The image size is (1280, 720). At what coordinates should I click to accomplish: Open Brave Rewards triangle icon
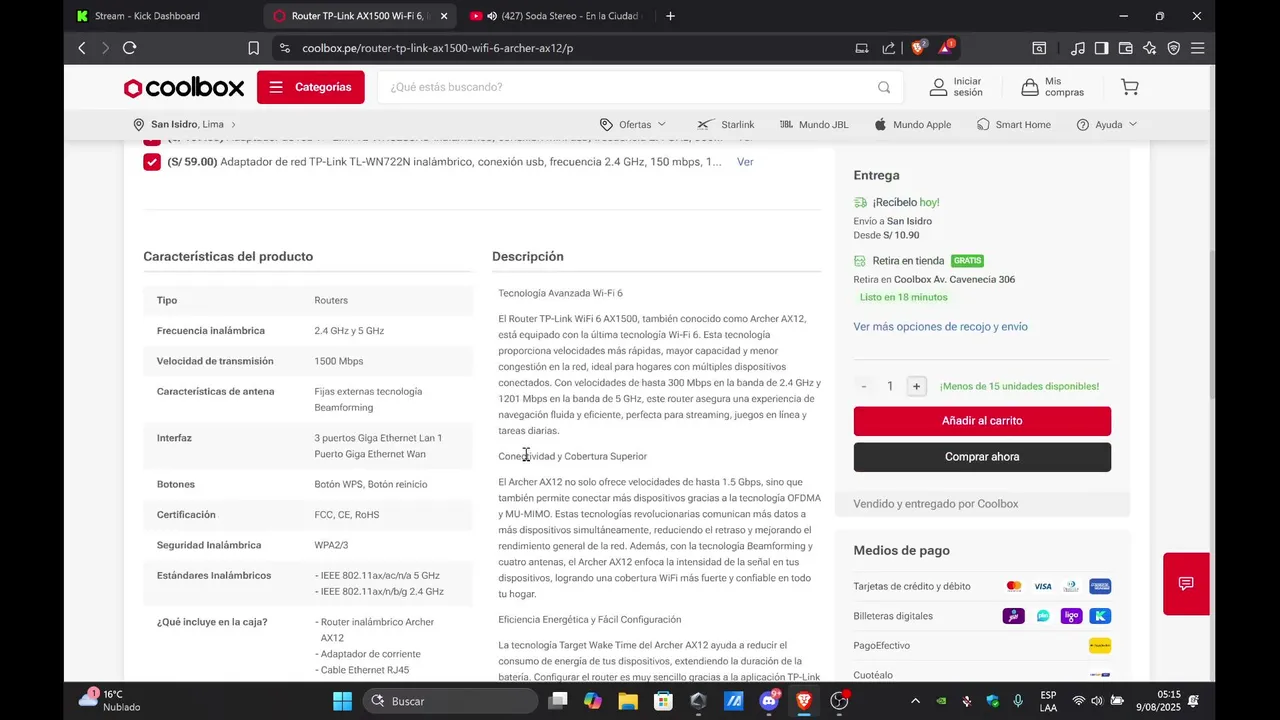coord(946,48)
